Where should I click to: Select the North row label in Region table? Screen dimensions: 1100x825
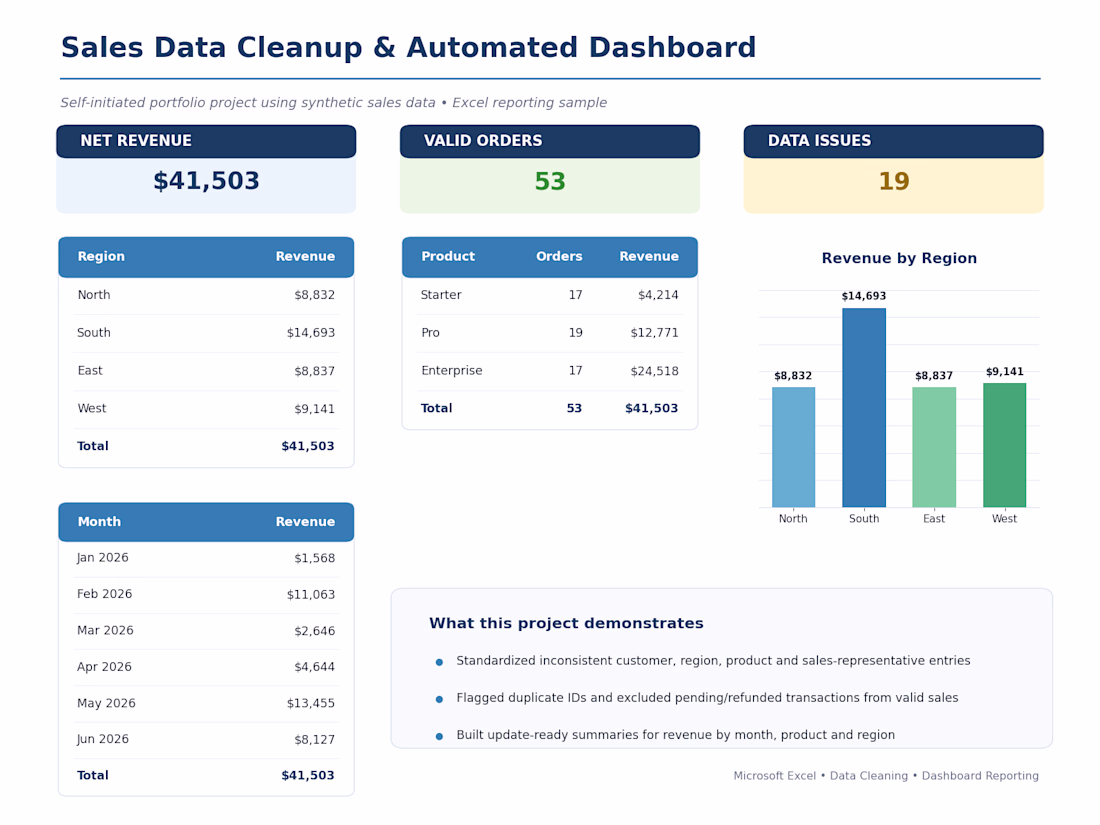94,295
